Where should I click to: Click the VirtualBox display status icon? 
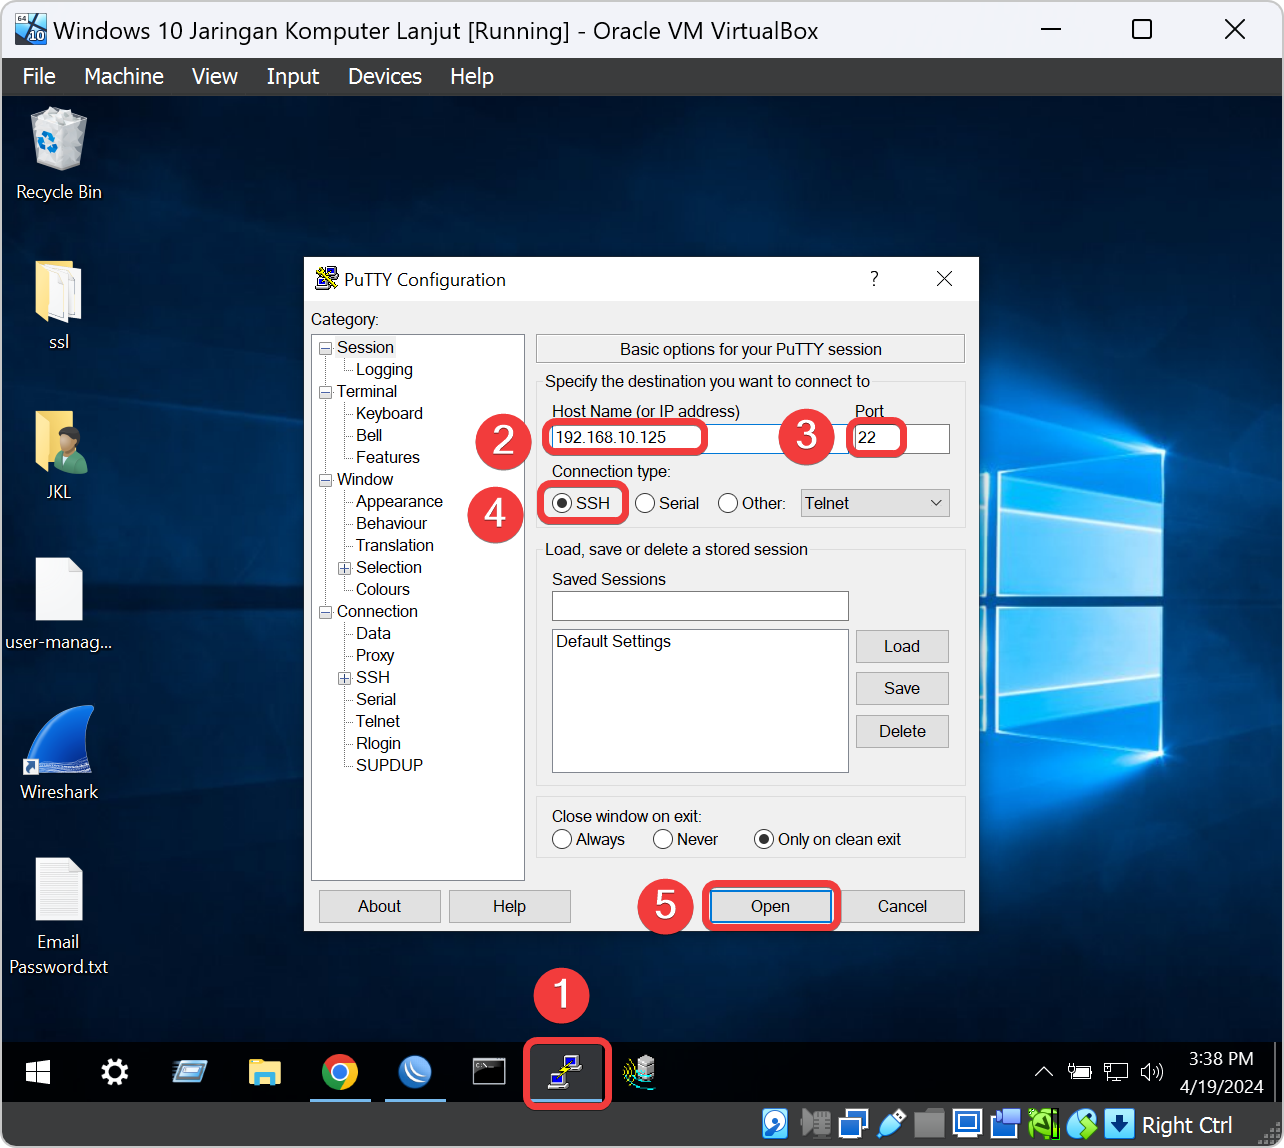(x=967, y=1124)
